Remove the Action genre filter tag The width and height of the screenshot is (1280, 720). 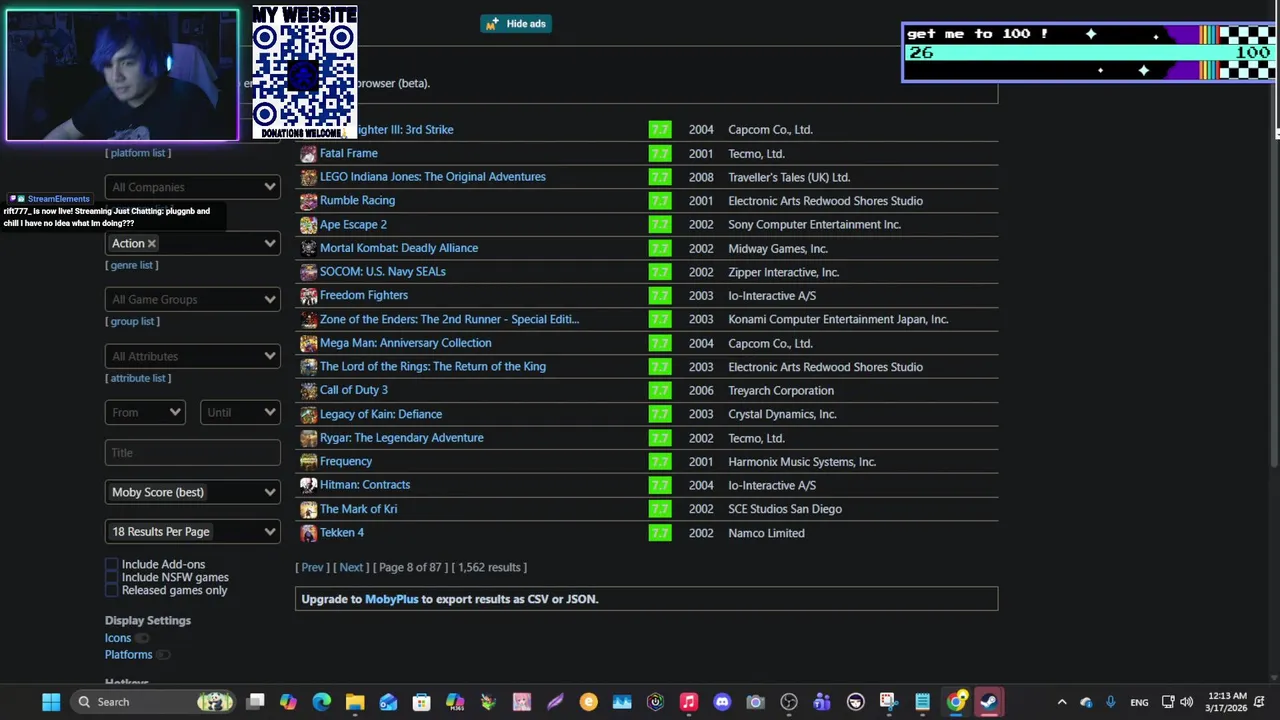(x=152, y=244)
